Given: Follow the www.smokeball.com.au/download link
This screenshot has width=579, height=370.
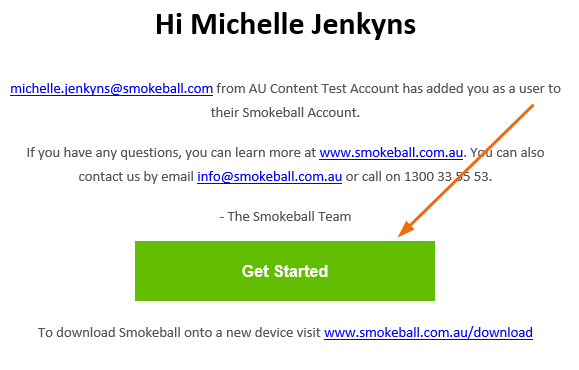Looking at the screenshot, I should (428, 332).
